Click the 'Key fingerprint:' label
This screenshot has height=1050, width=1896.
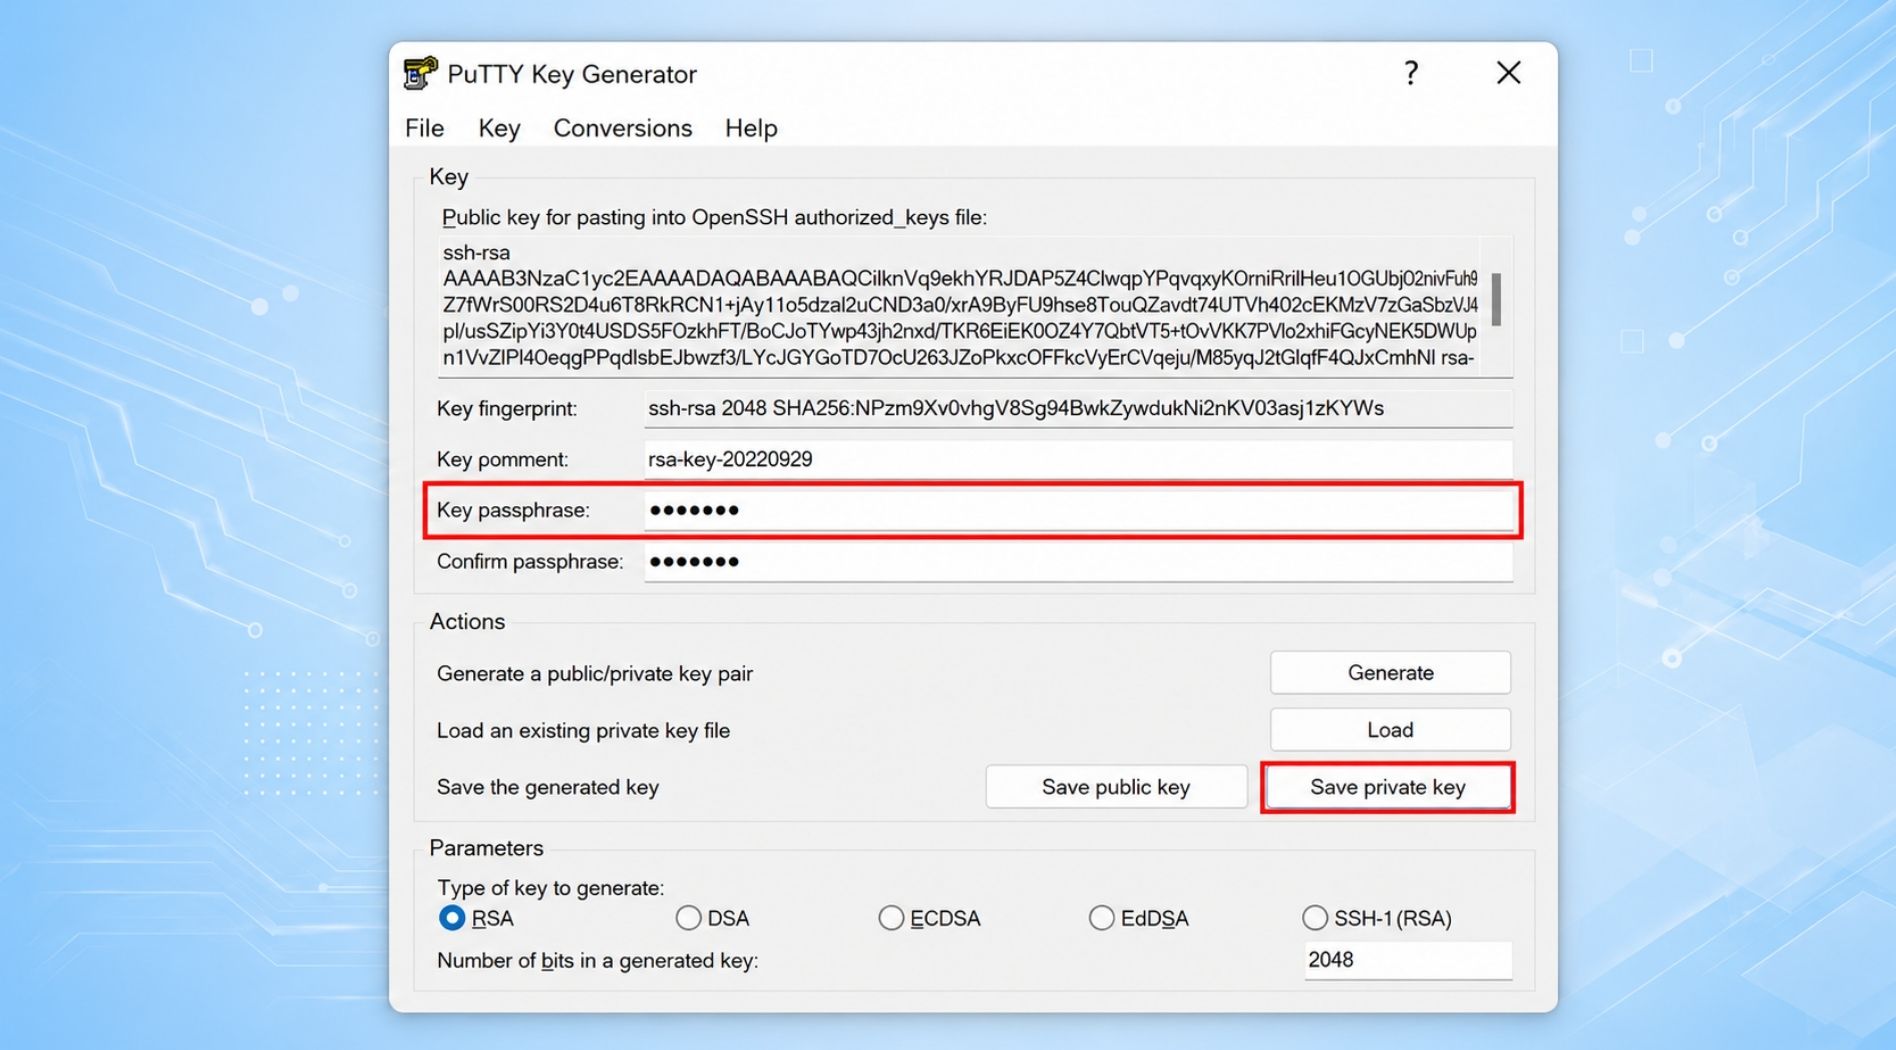(507, 409)
